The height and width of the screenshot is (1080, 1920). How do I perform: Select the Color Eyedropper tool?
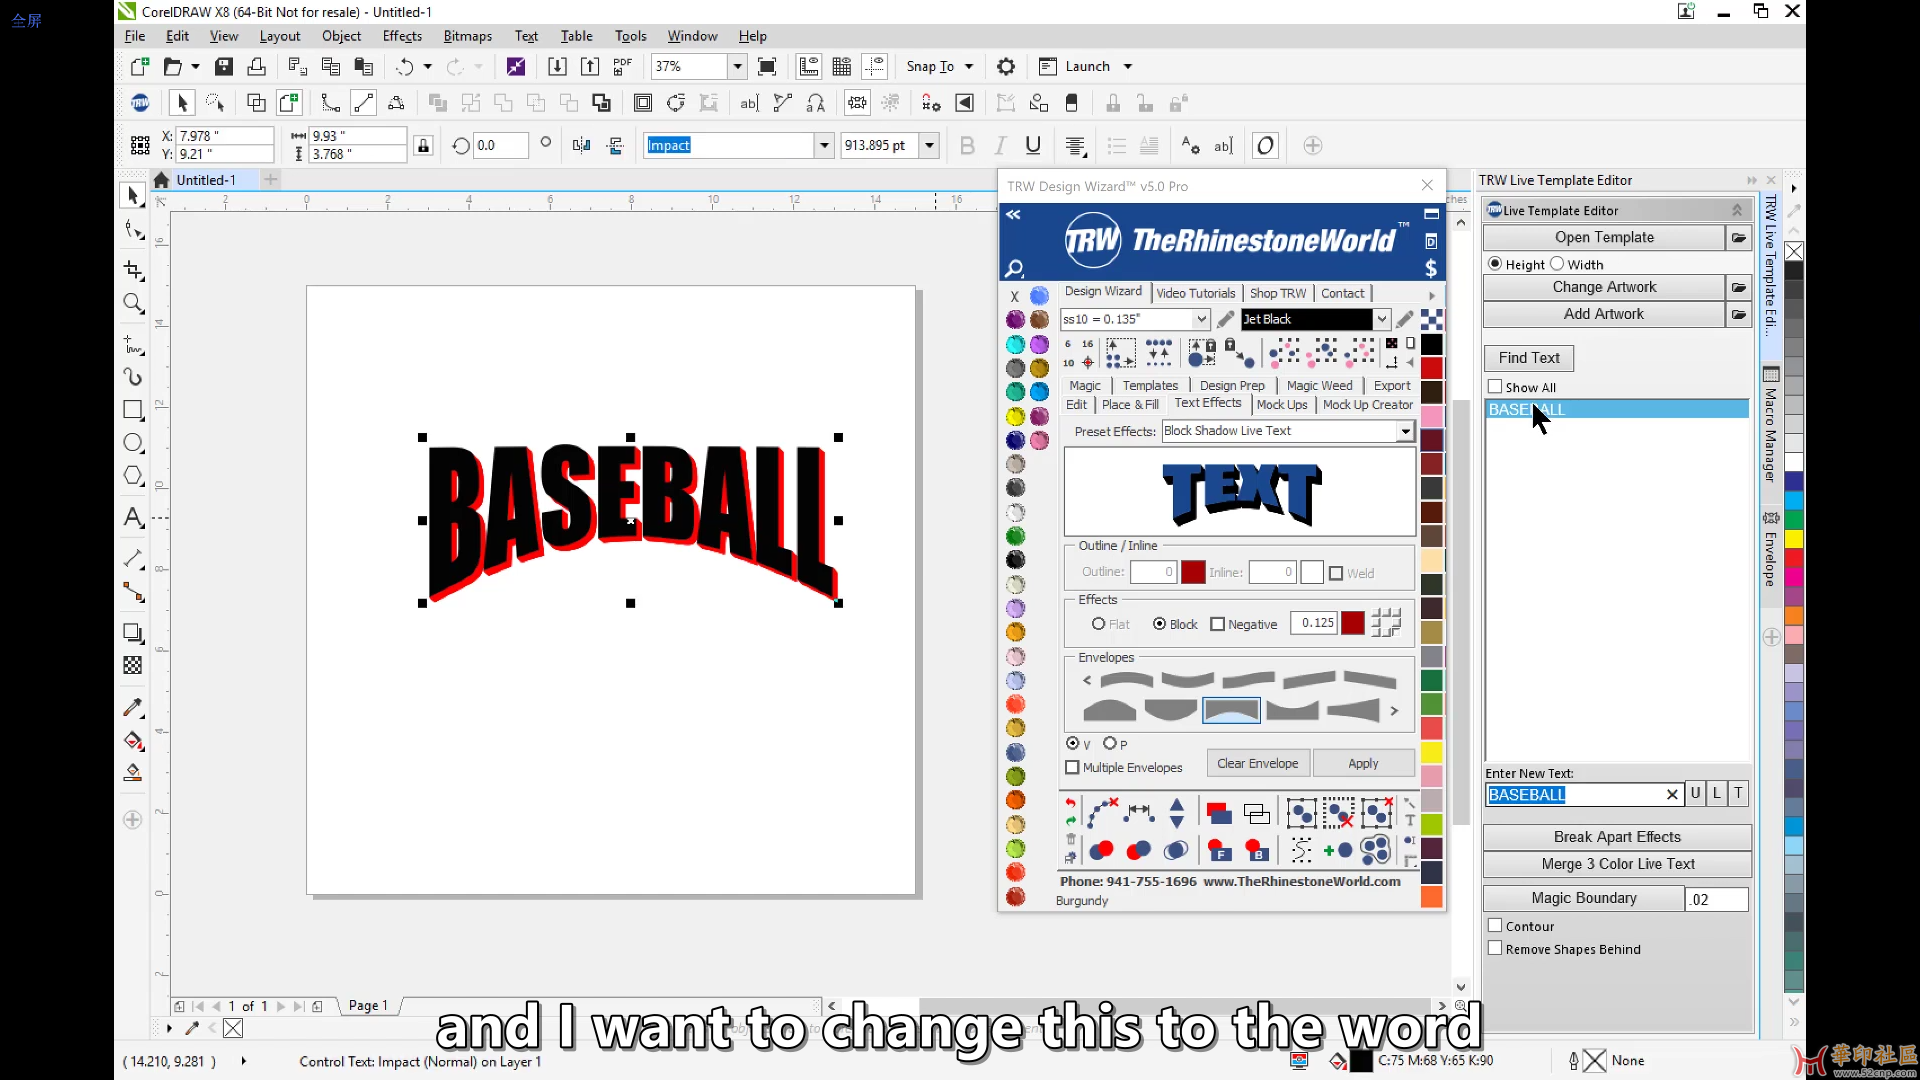pyautogui.click(x=133, y=707)
